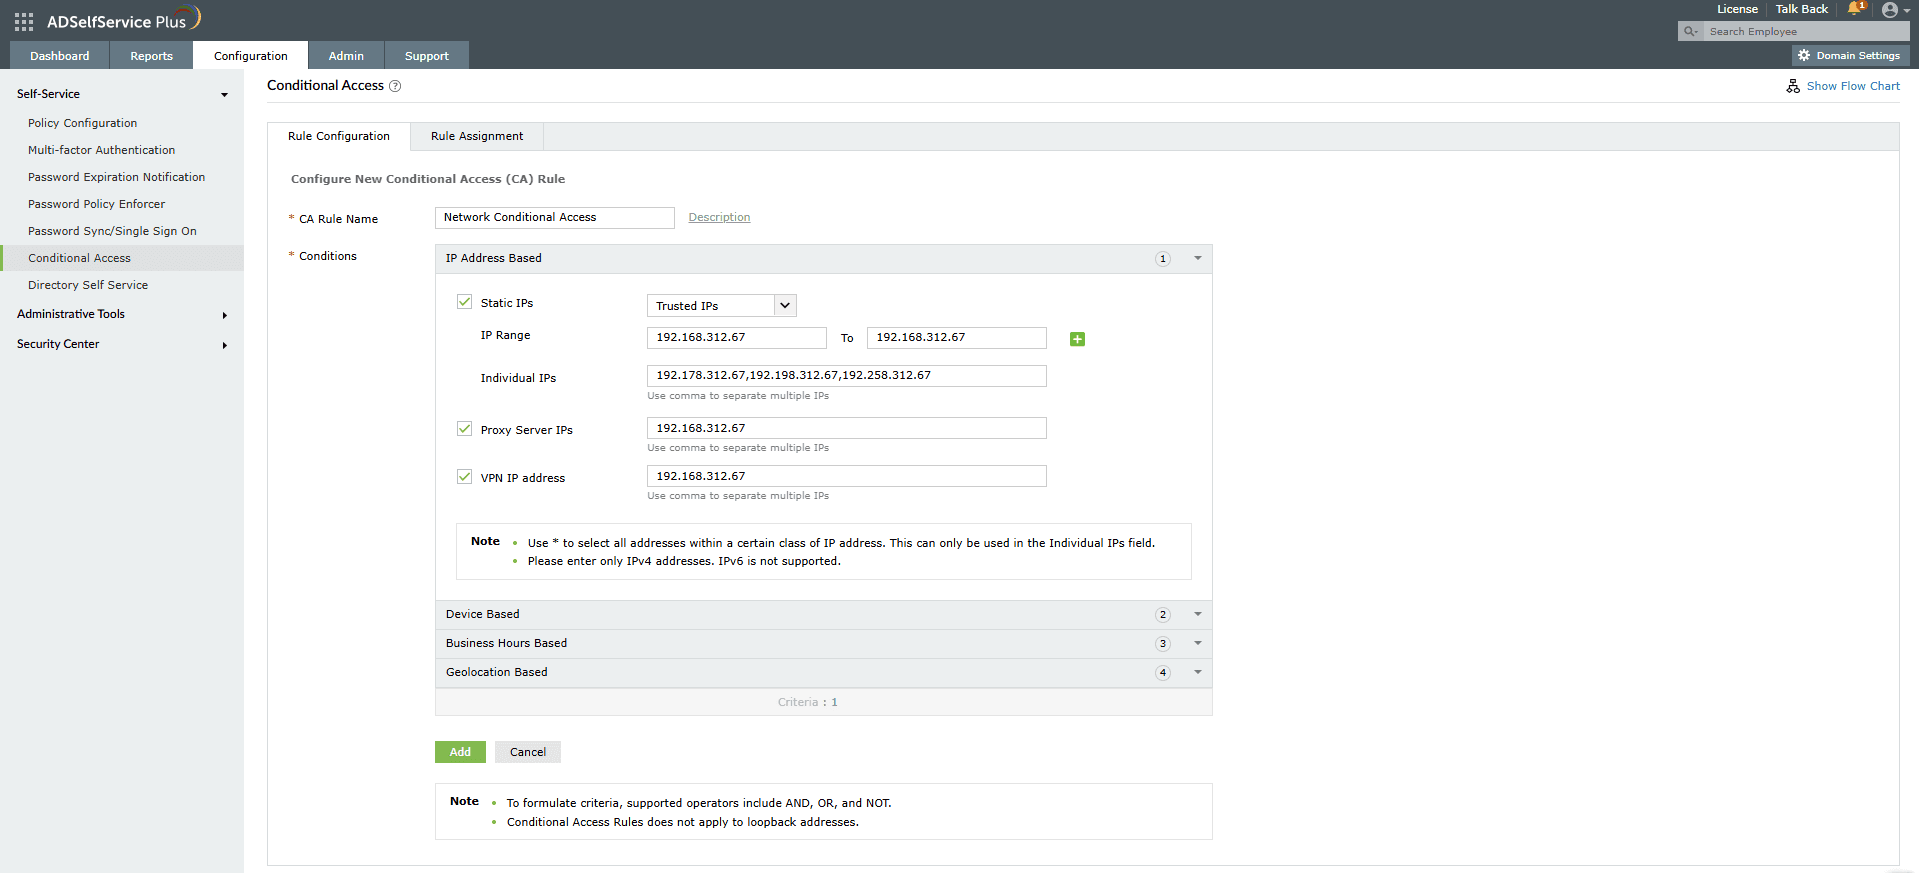Open the apps grid menu icon
1919x873 pixels.
[x=24, y=21]
